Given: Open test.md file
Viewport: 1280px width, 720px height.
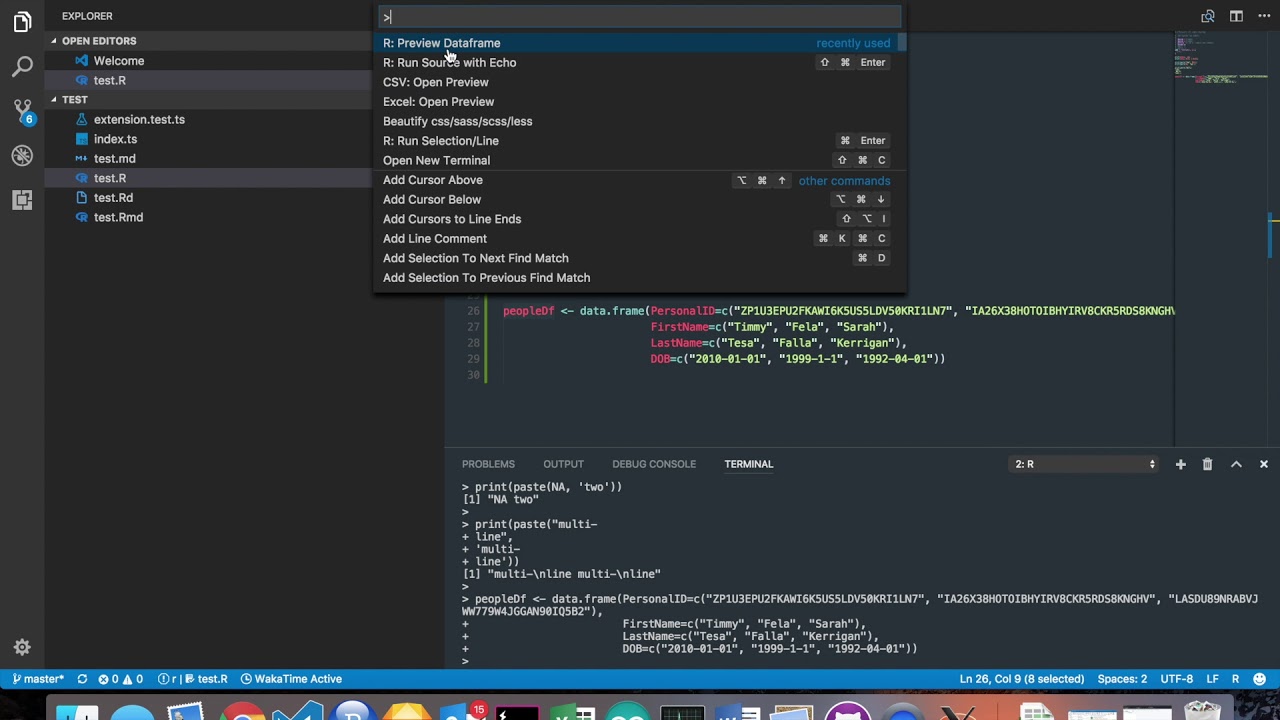Looking at the screenshot, I should click(114, 158).
